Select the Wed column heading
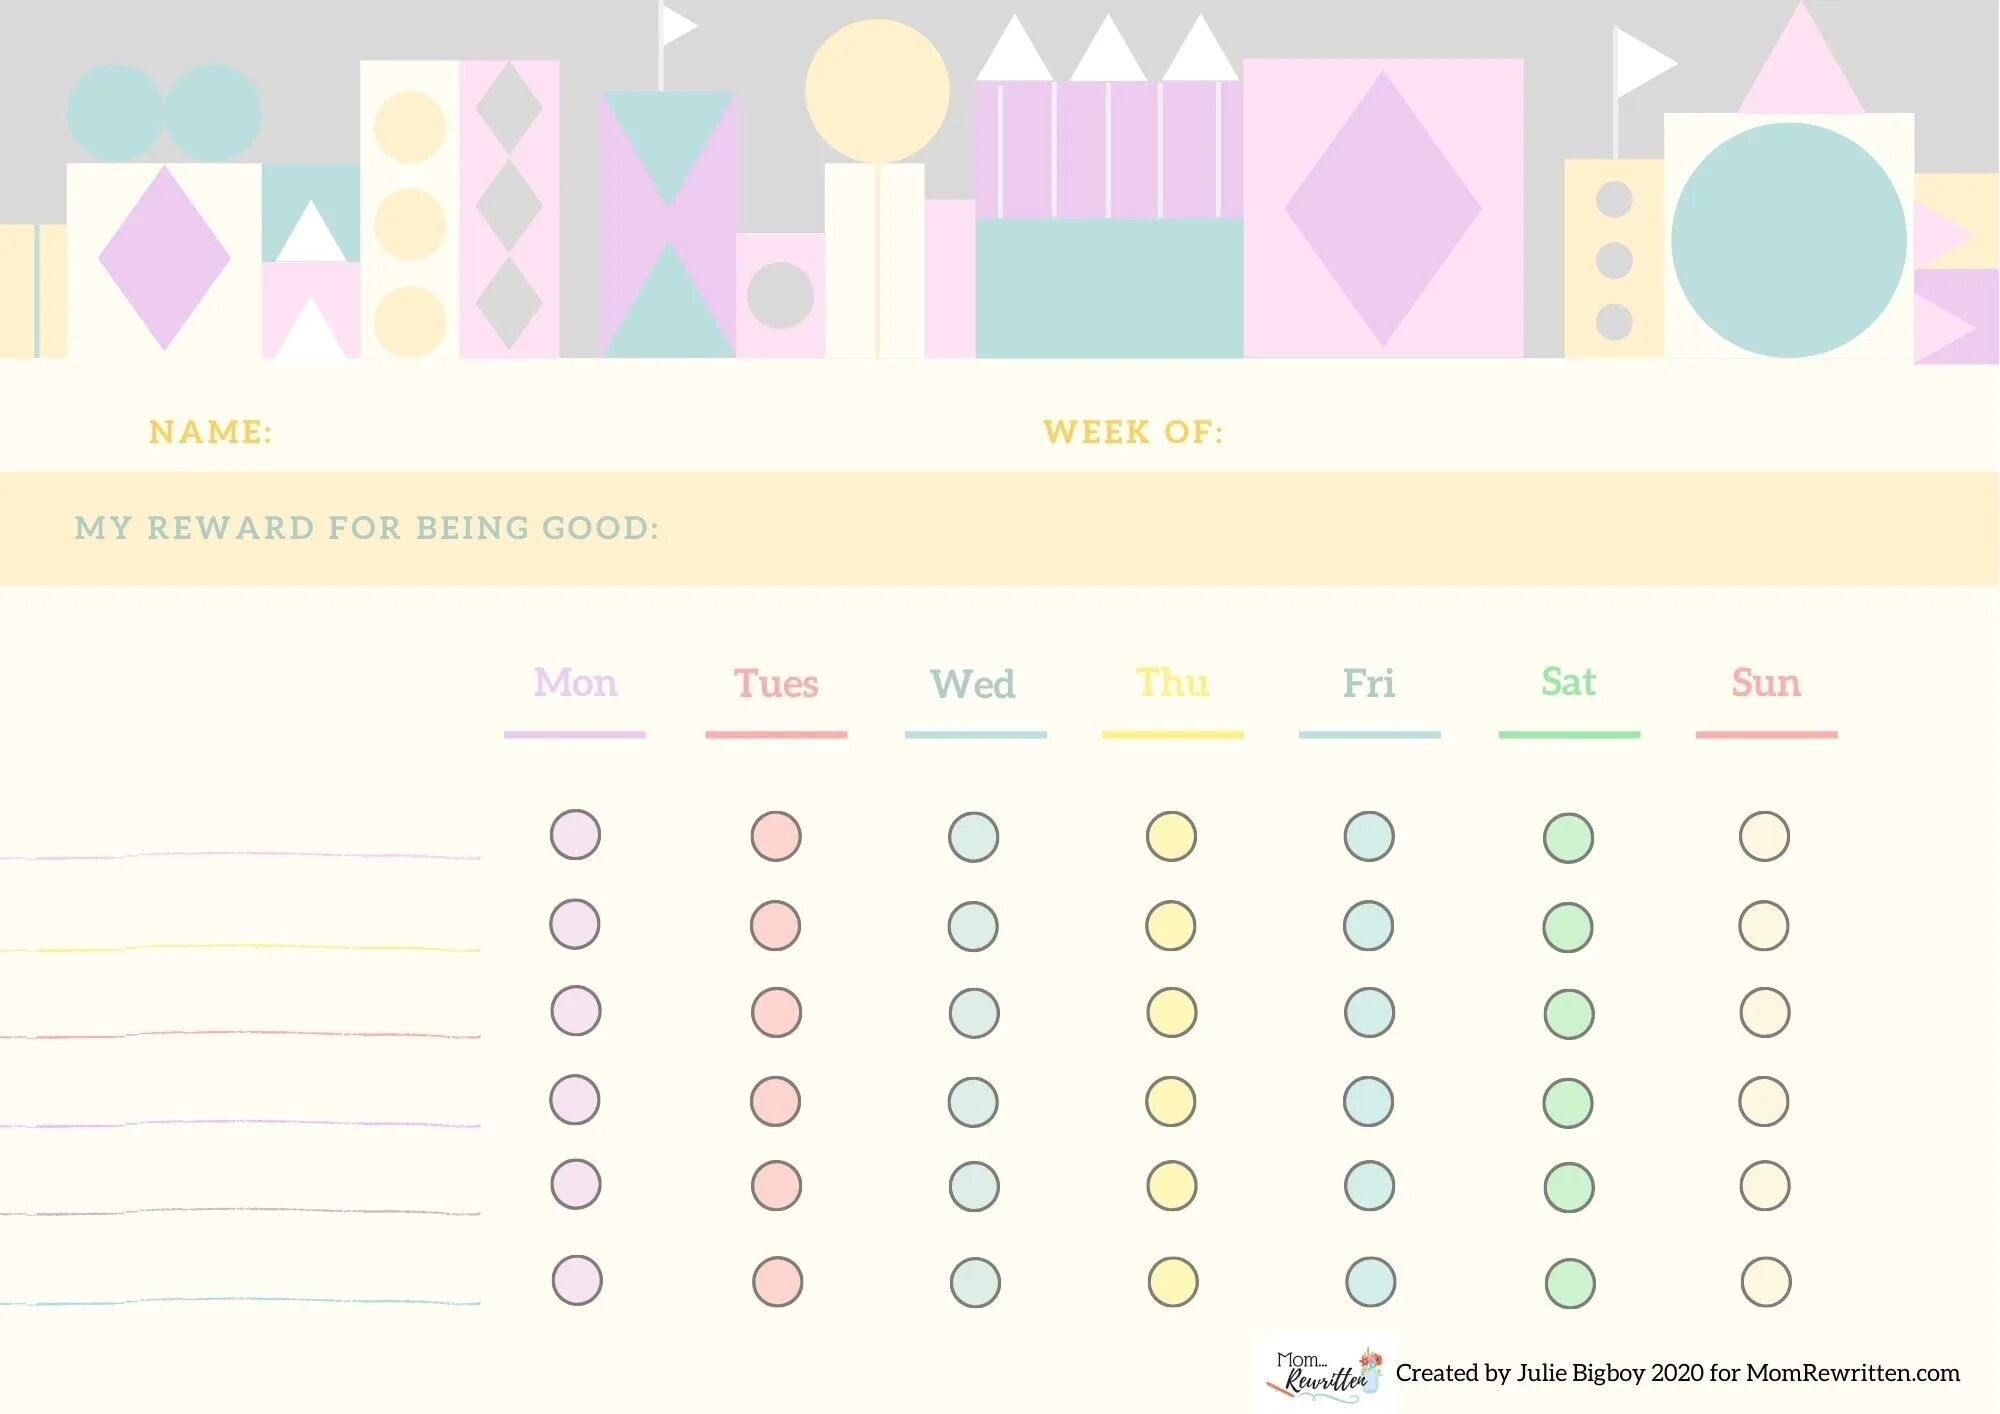This screenshot has width=2000, height=1414. pos(973,684)
